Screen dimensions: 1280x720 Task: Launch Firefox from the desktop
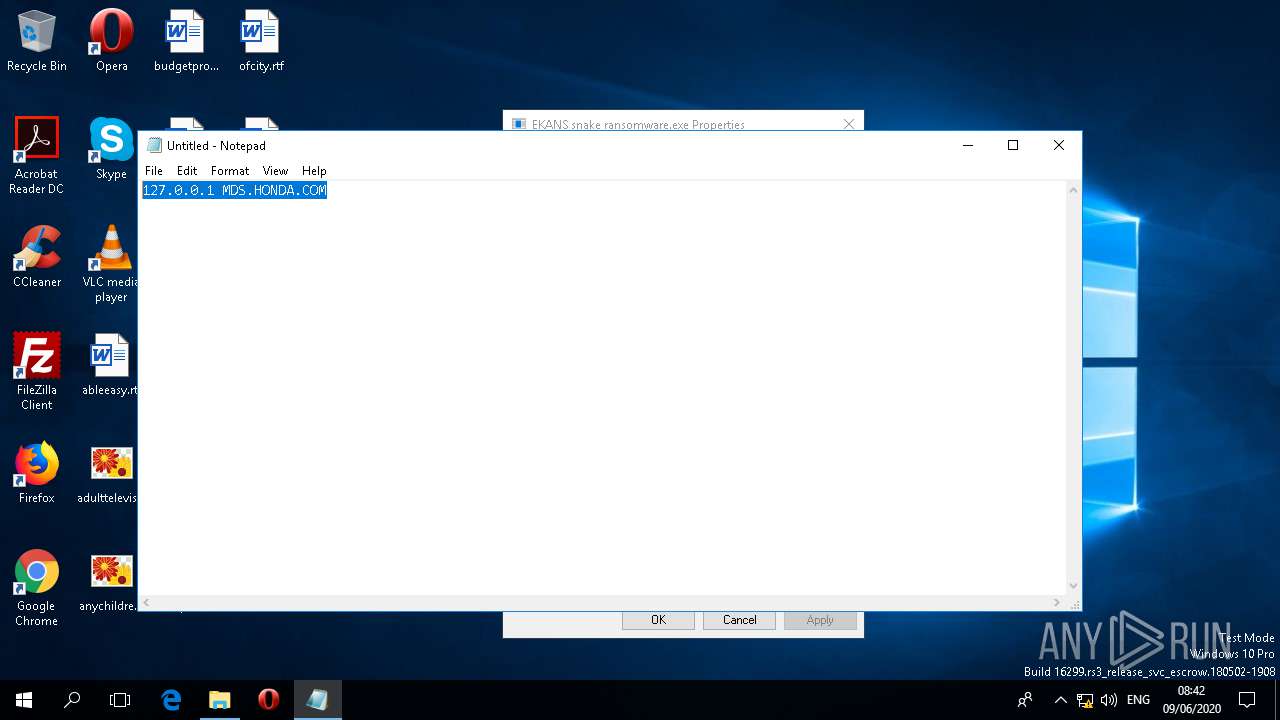pos(37,472)
